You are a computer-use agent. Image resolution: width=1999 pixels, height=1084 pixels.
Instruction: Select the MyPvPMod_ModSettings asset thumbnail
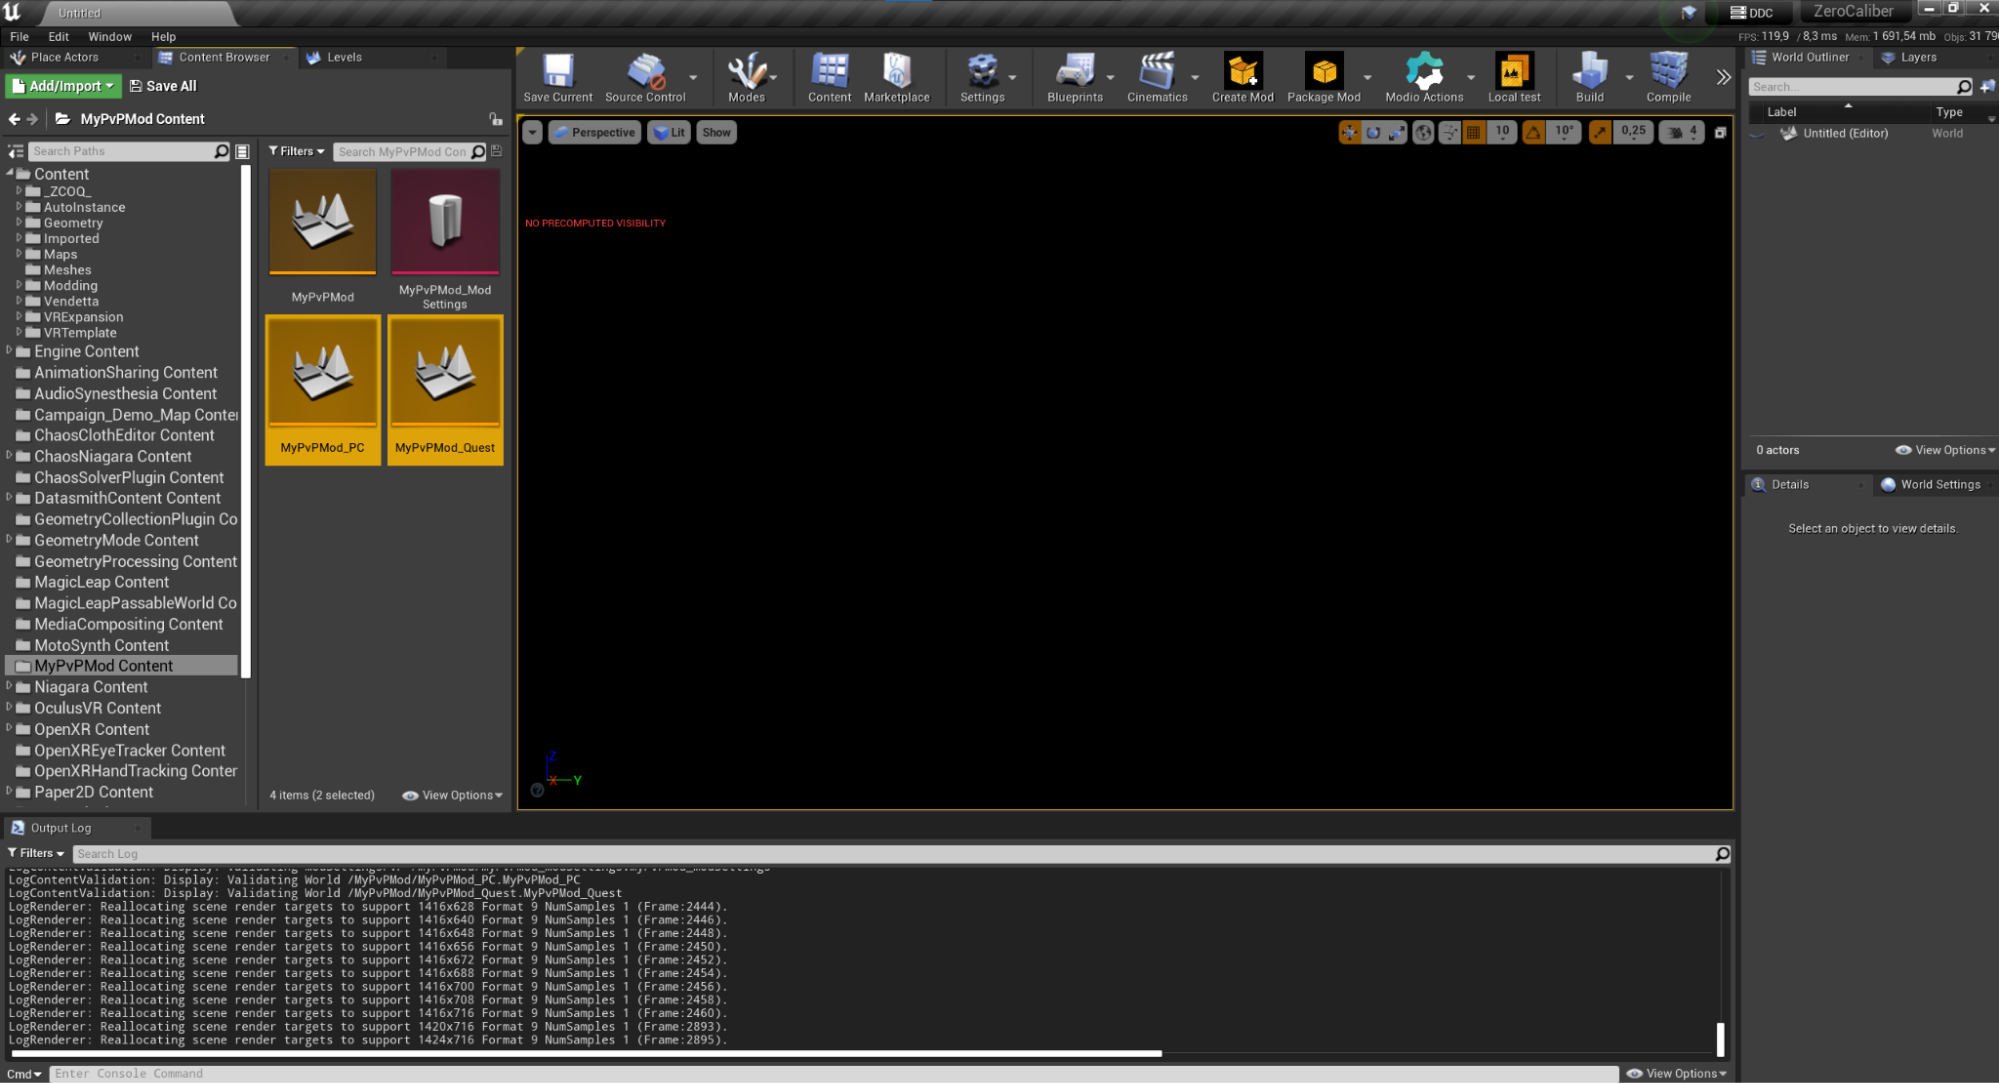445,222
